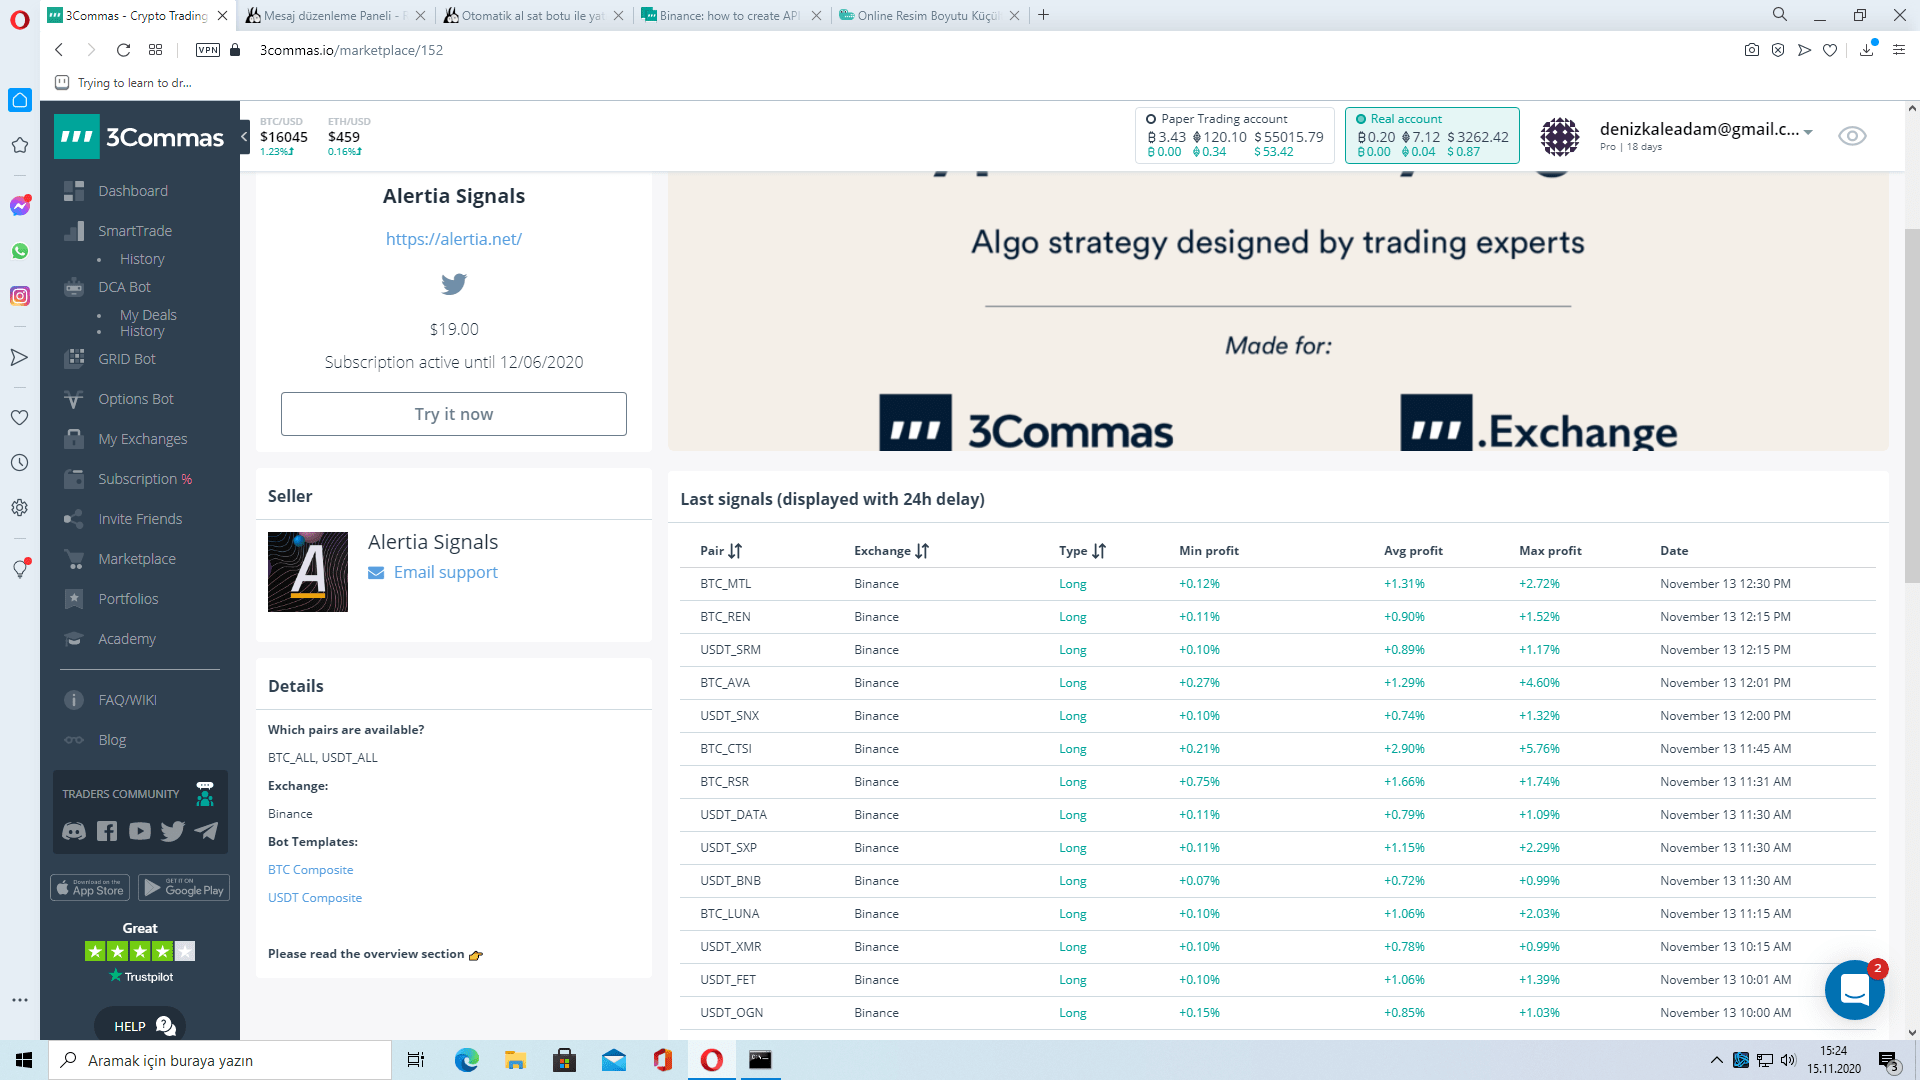Open Opera history clock icon
The width and height of the screenshot is (1920, 1080).
tap(20, 463)
